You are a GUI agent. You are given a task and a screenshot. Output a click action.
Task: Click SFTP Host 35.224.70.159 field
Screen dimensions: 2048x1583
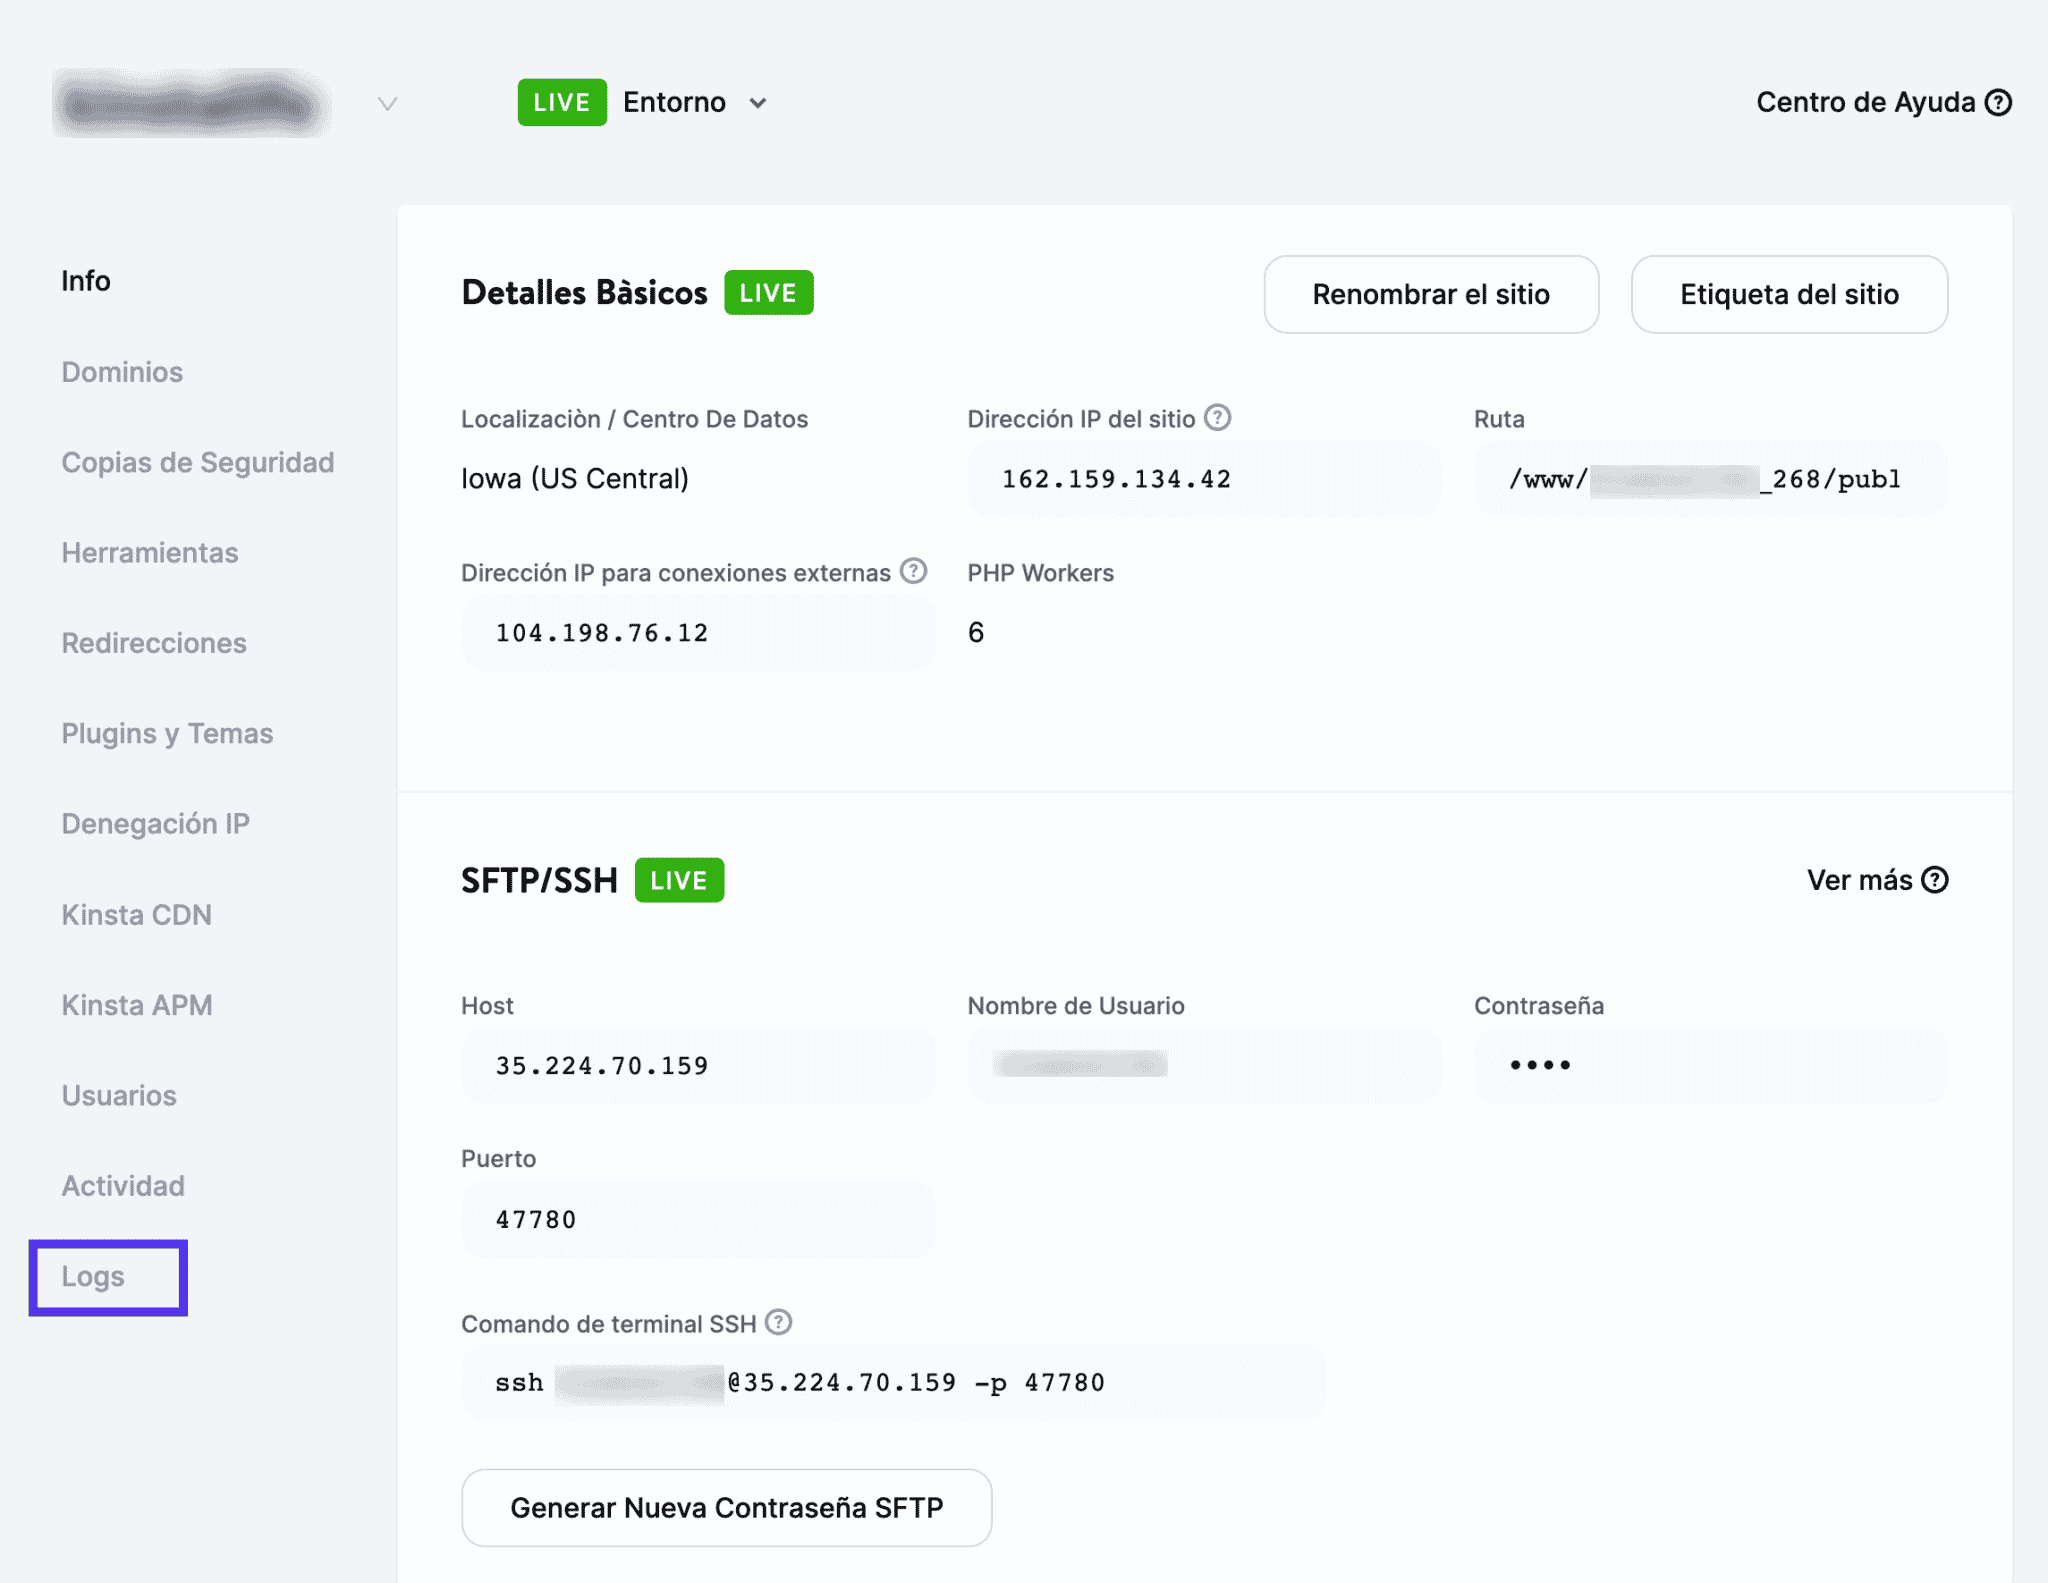point(698,1066)
